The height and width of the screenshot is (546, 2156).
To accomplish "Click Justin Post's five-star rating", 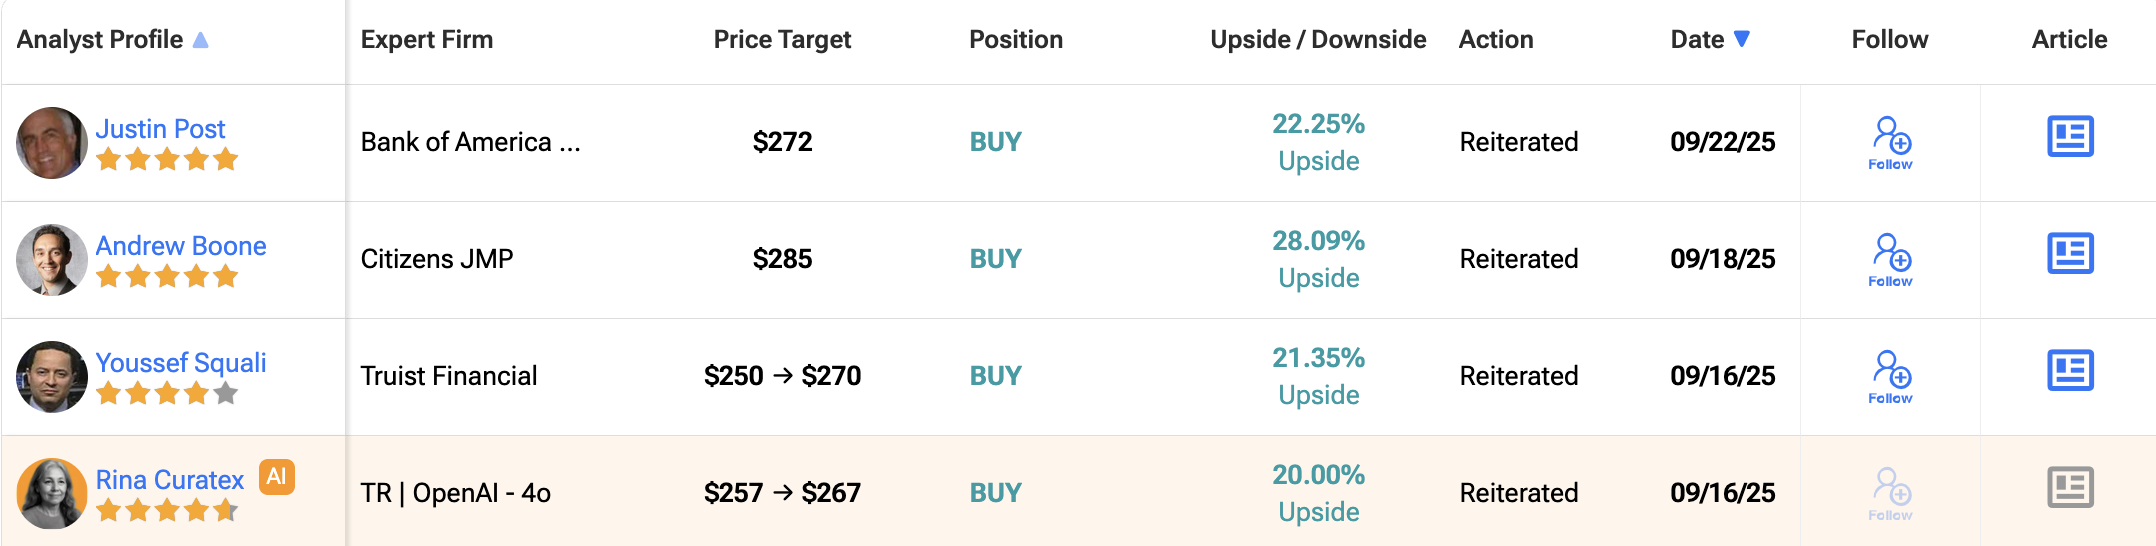I will pos(167,159).
